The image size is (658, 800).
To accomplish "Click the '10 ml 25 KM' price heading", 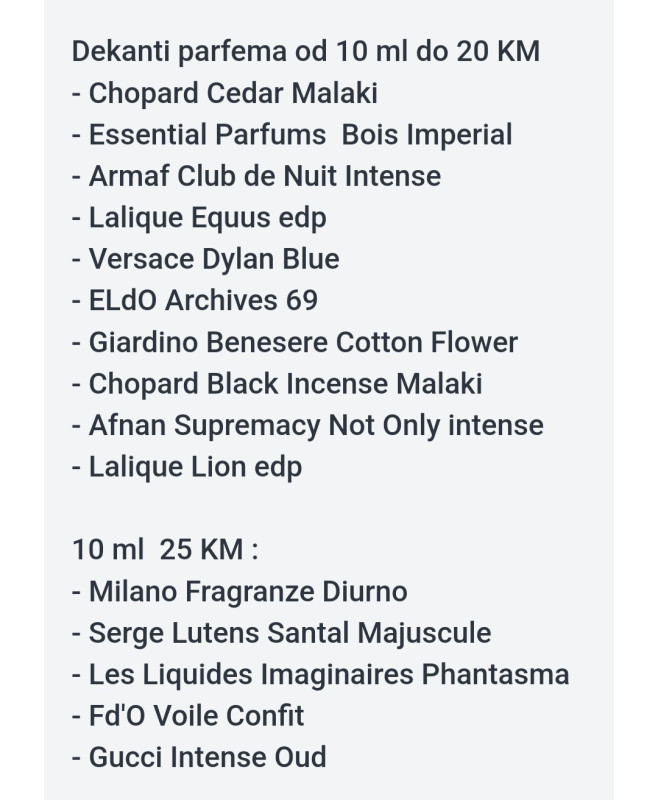I will 165,550.
